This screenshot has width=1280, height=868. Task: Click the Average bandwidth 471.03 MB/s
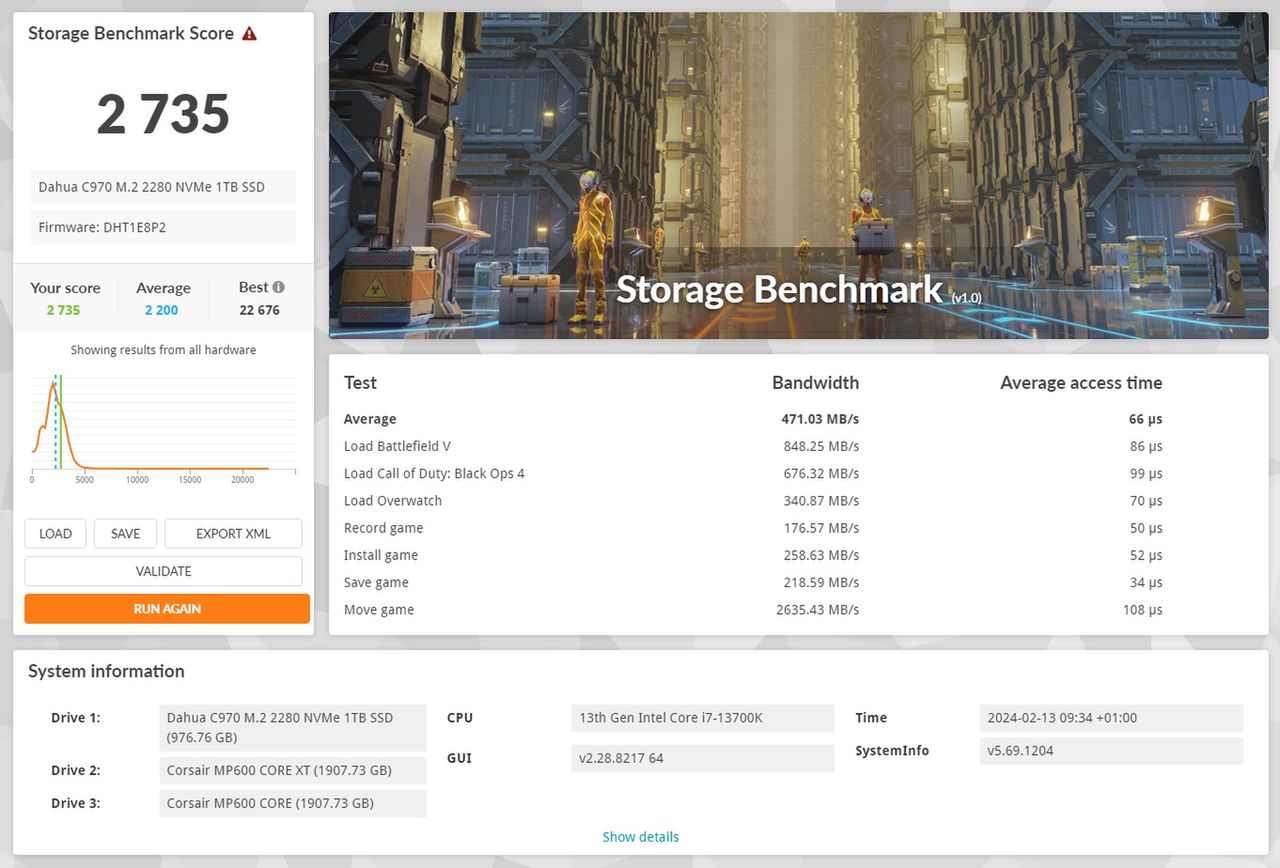[820, 419]
